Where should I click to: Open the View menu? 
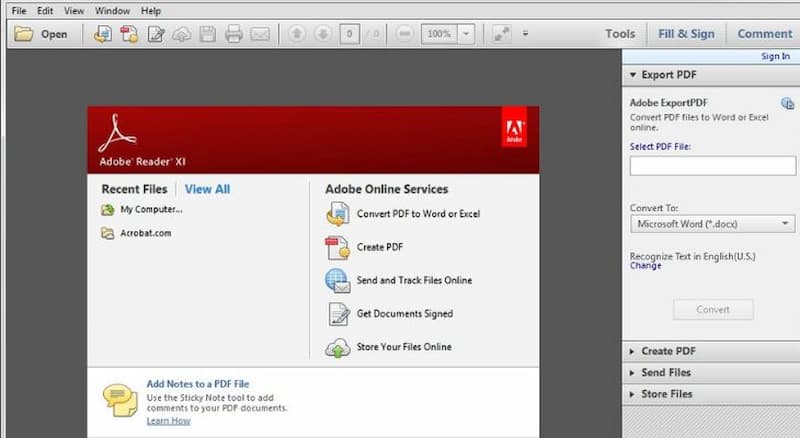[74, 11]
